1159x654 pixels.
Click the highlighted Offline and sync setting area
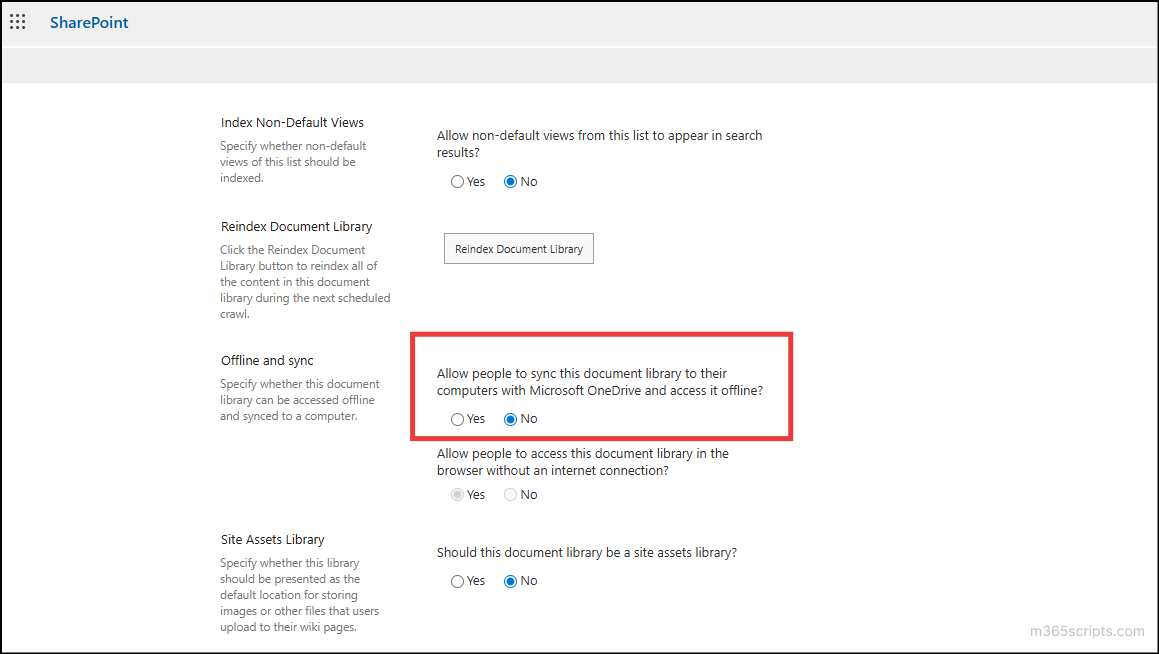click(601, 386)
